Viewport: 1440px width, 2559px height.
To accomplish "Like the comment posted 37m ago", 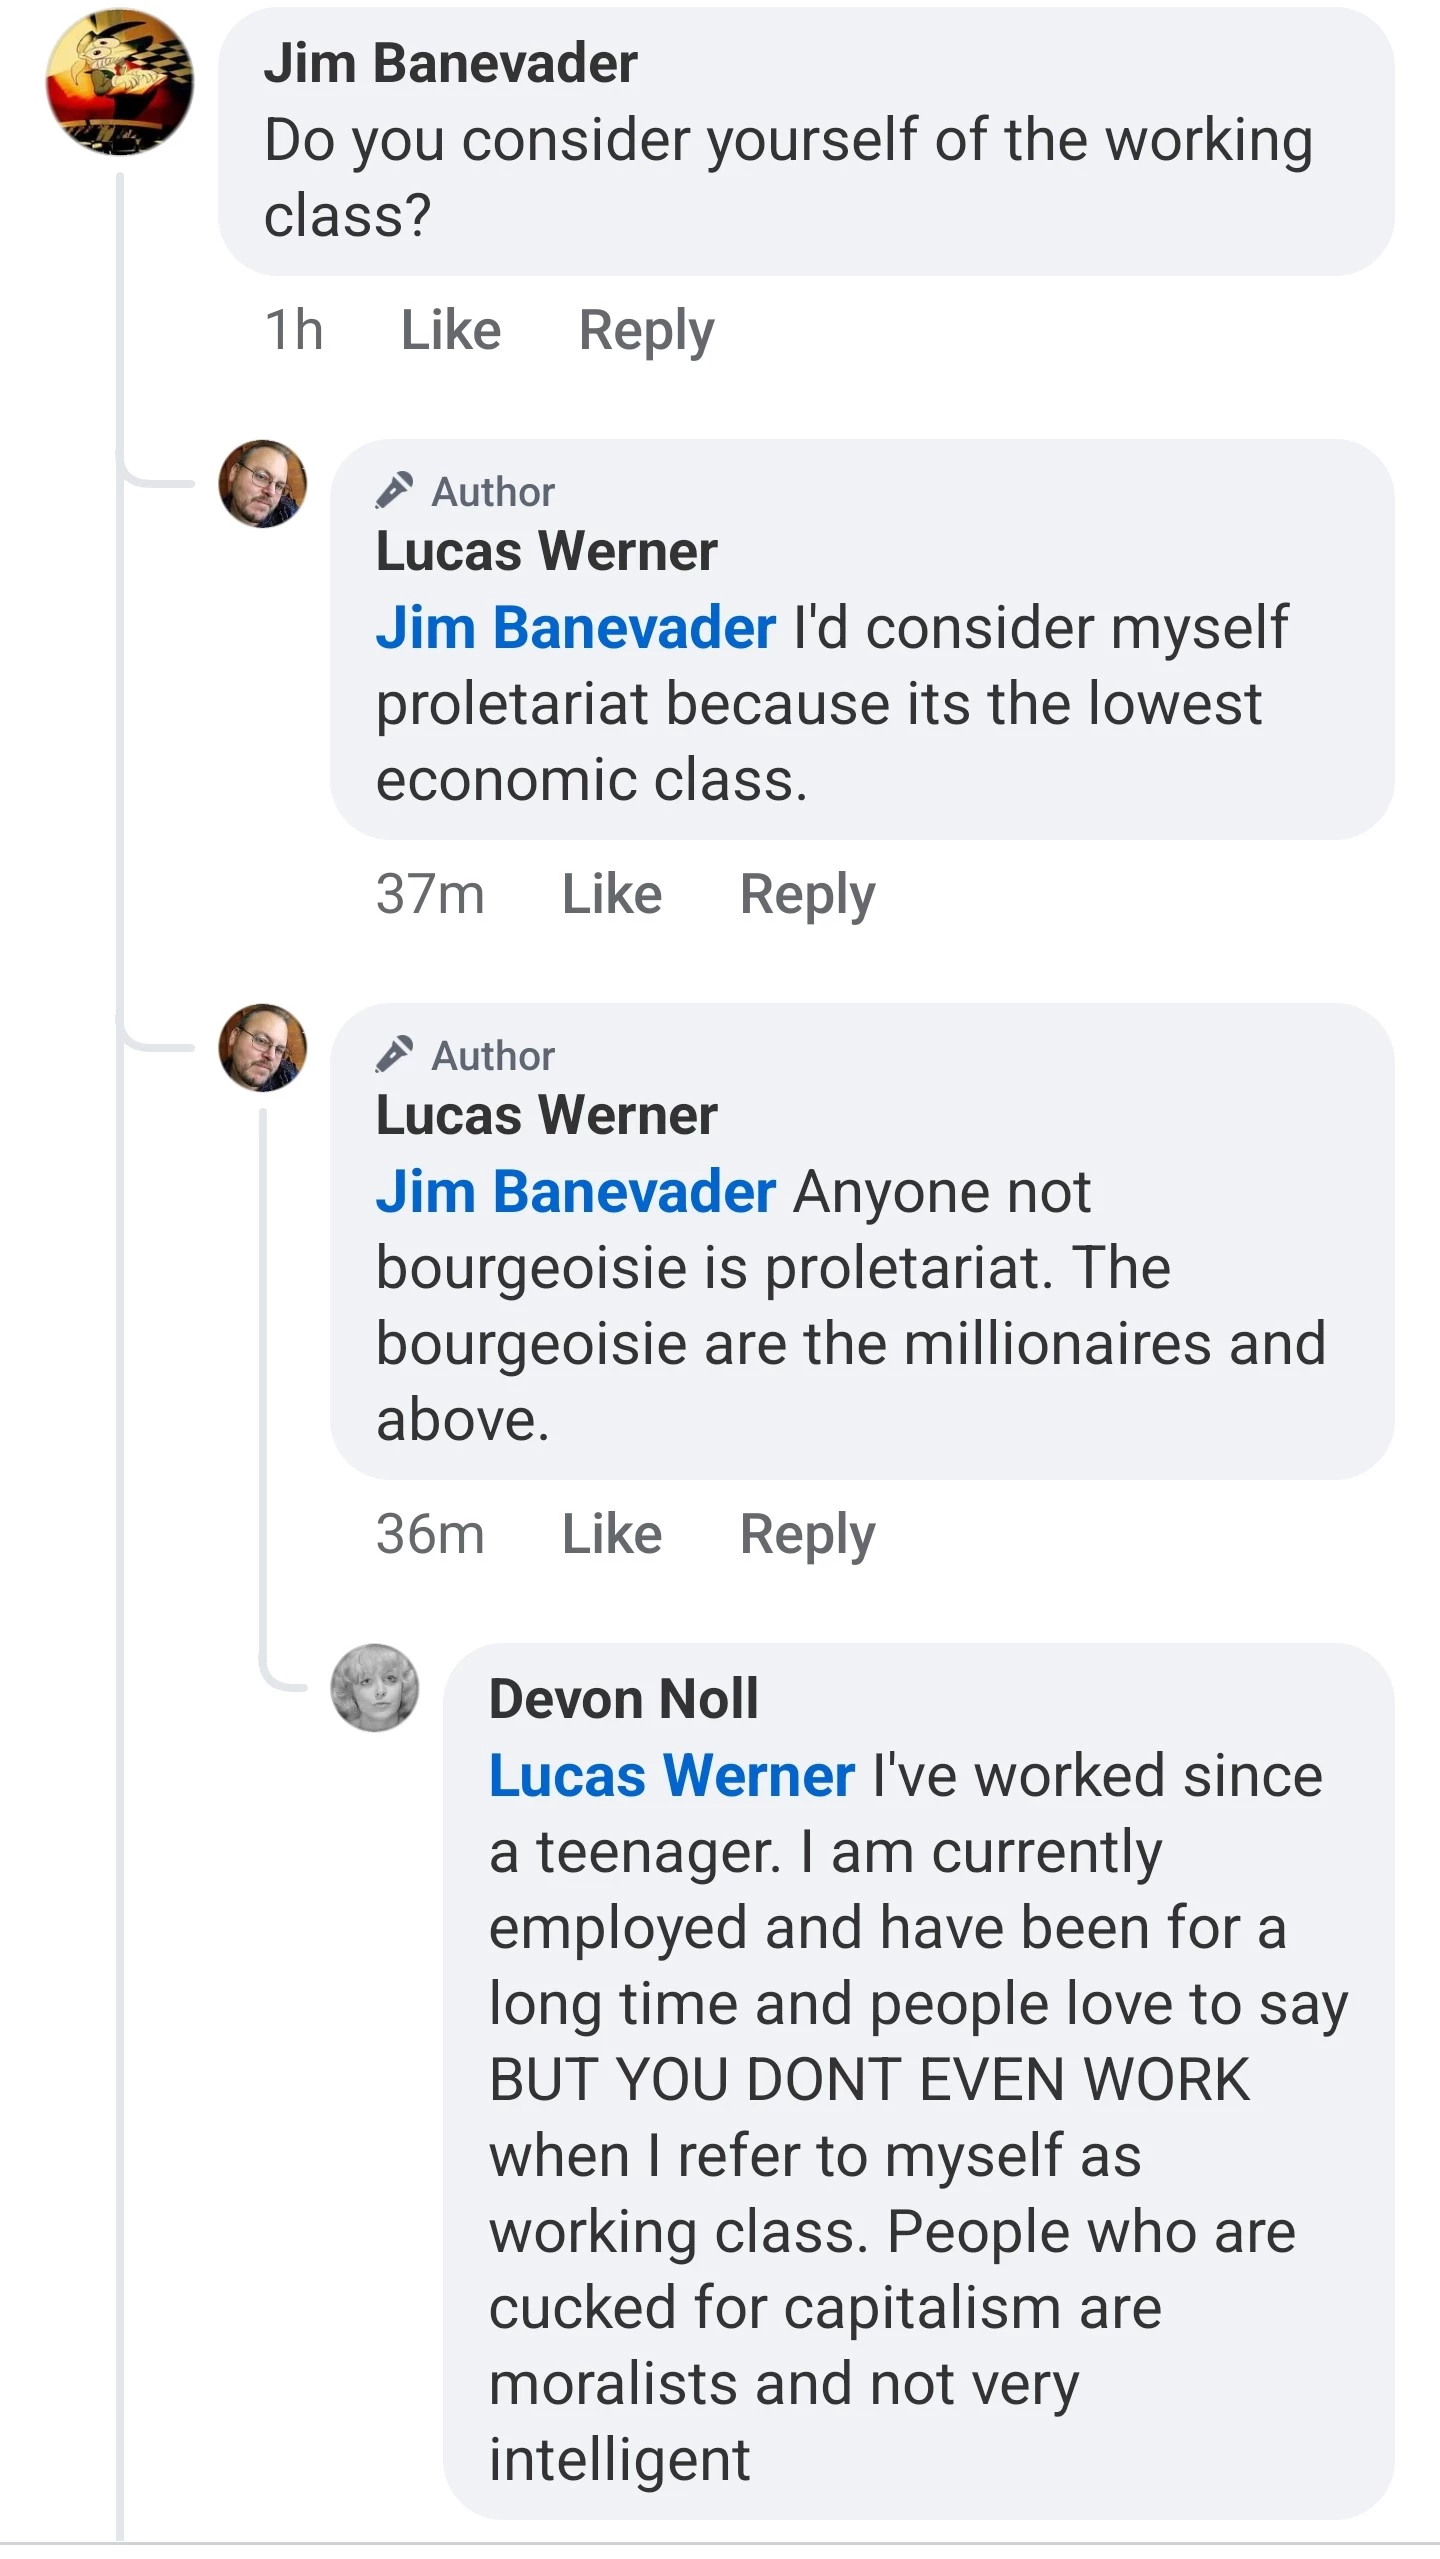I will (x=611, y=894).
